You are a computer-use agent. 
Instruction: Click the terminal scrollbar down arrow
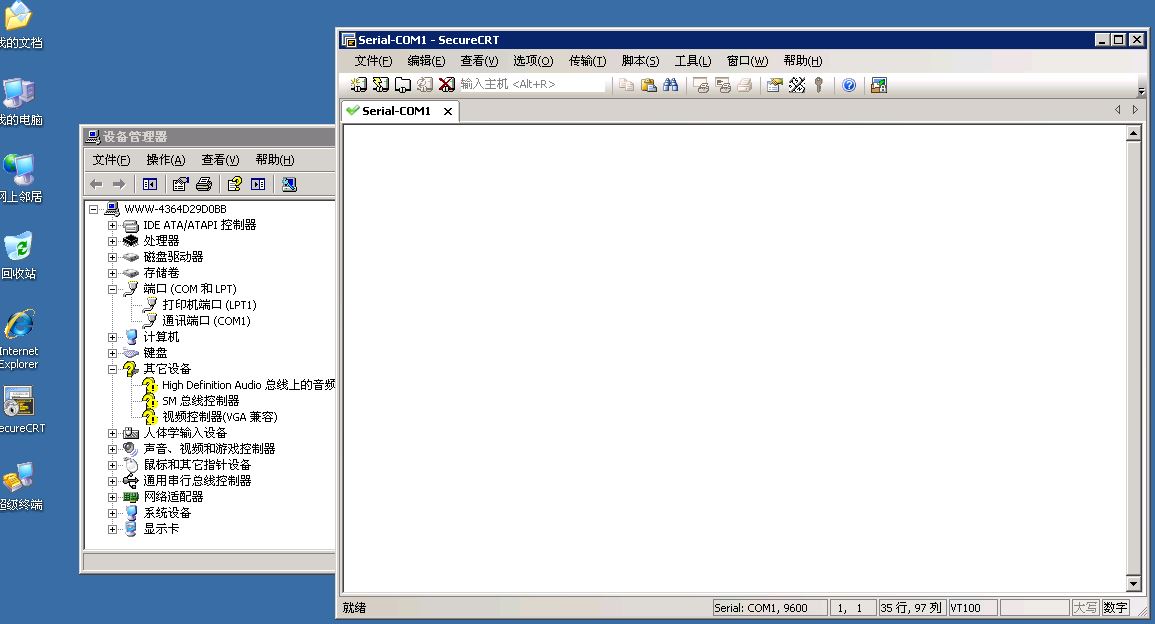tap(1134, 583)
